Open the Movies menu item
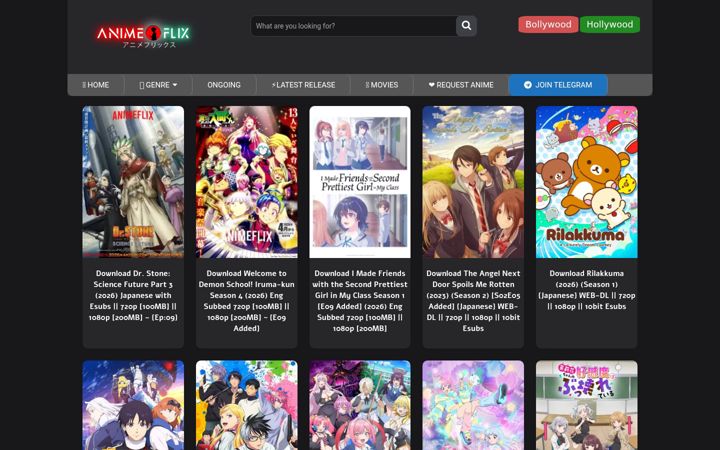This screenshot has width=720, height=450. (x=382, y=85)
